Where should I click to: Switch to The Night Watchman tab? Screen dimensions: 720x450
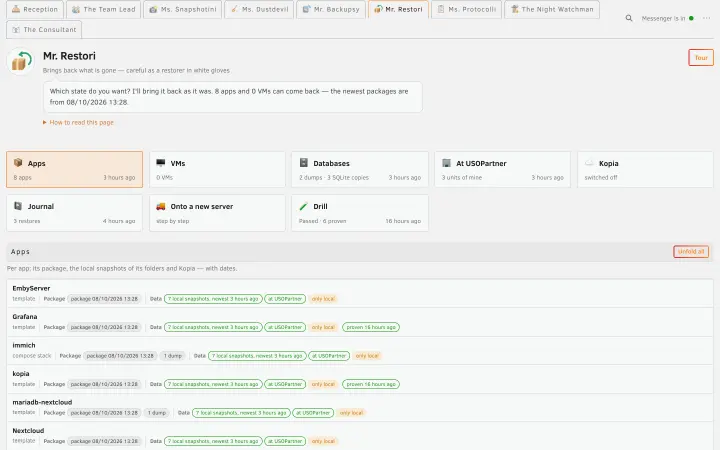[552, 9]
